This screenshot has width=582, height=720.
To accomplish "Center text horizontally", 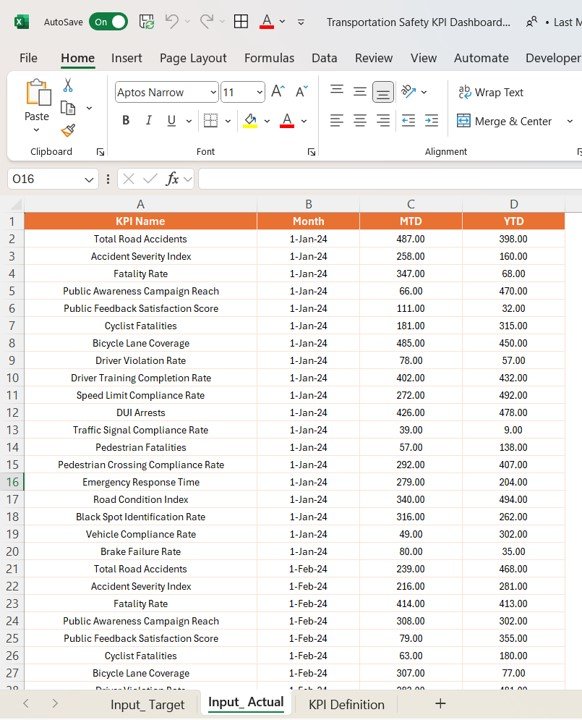I will [360, 121].
